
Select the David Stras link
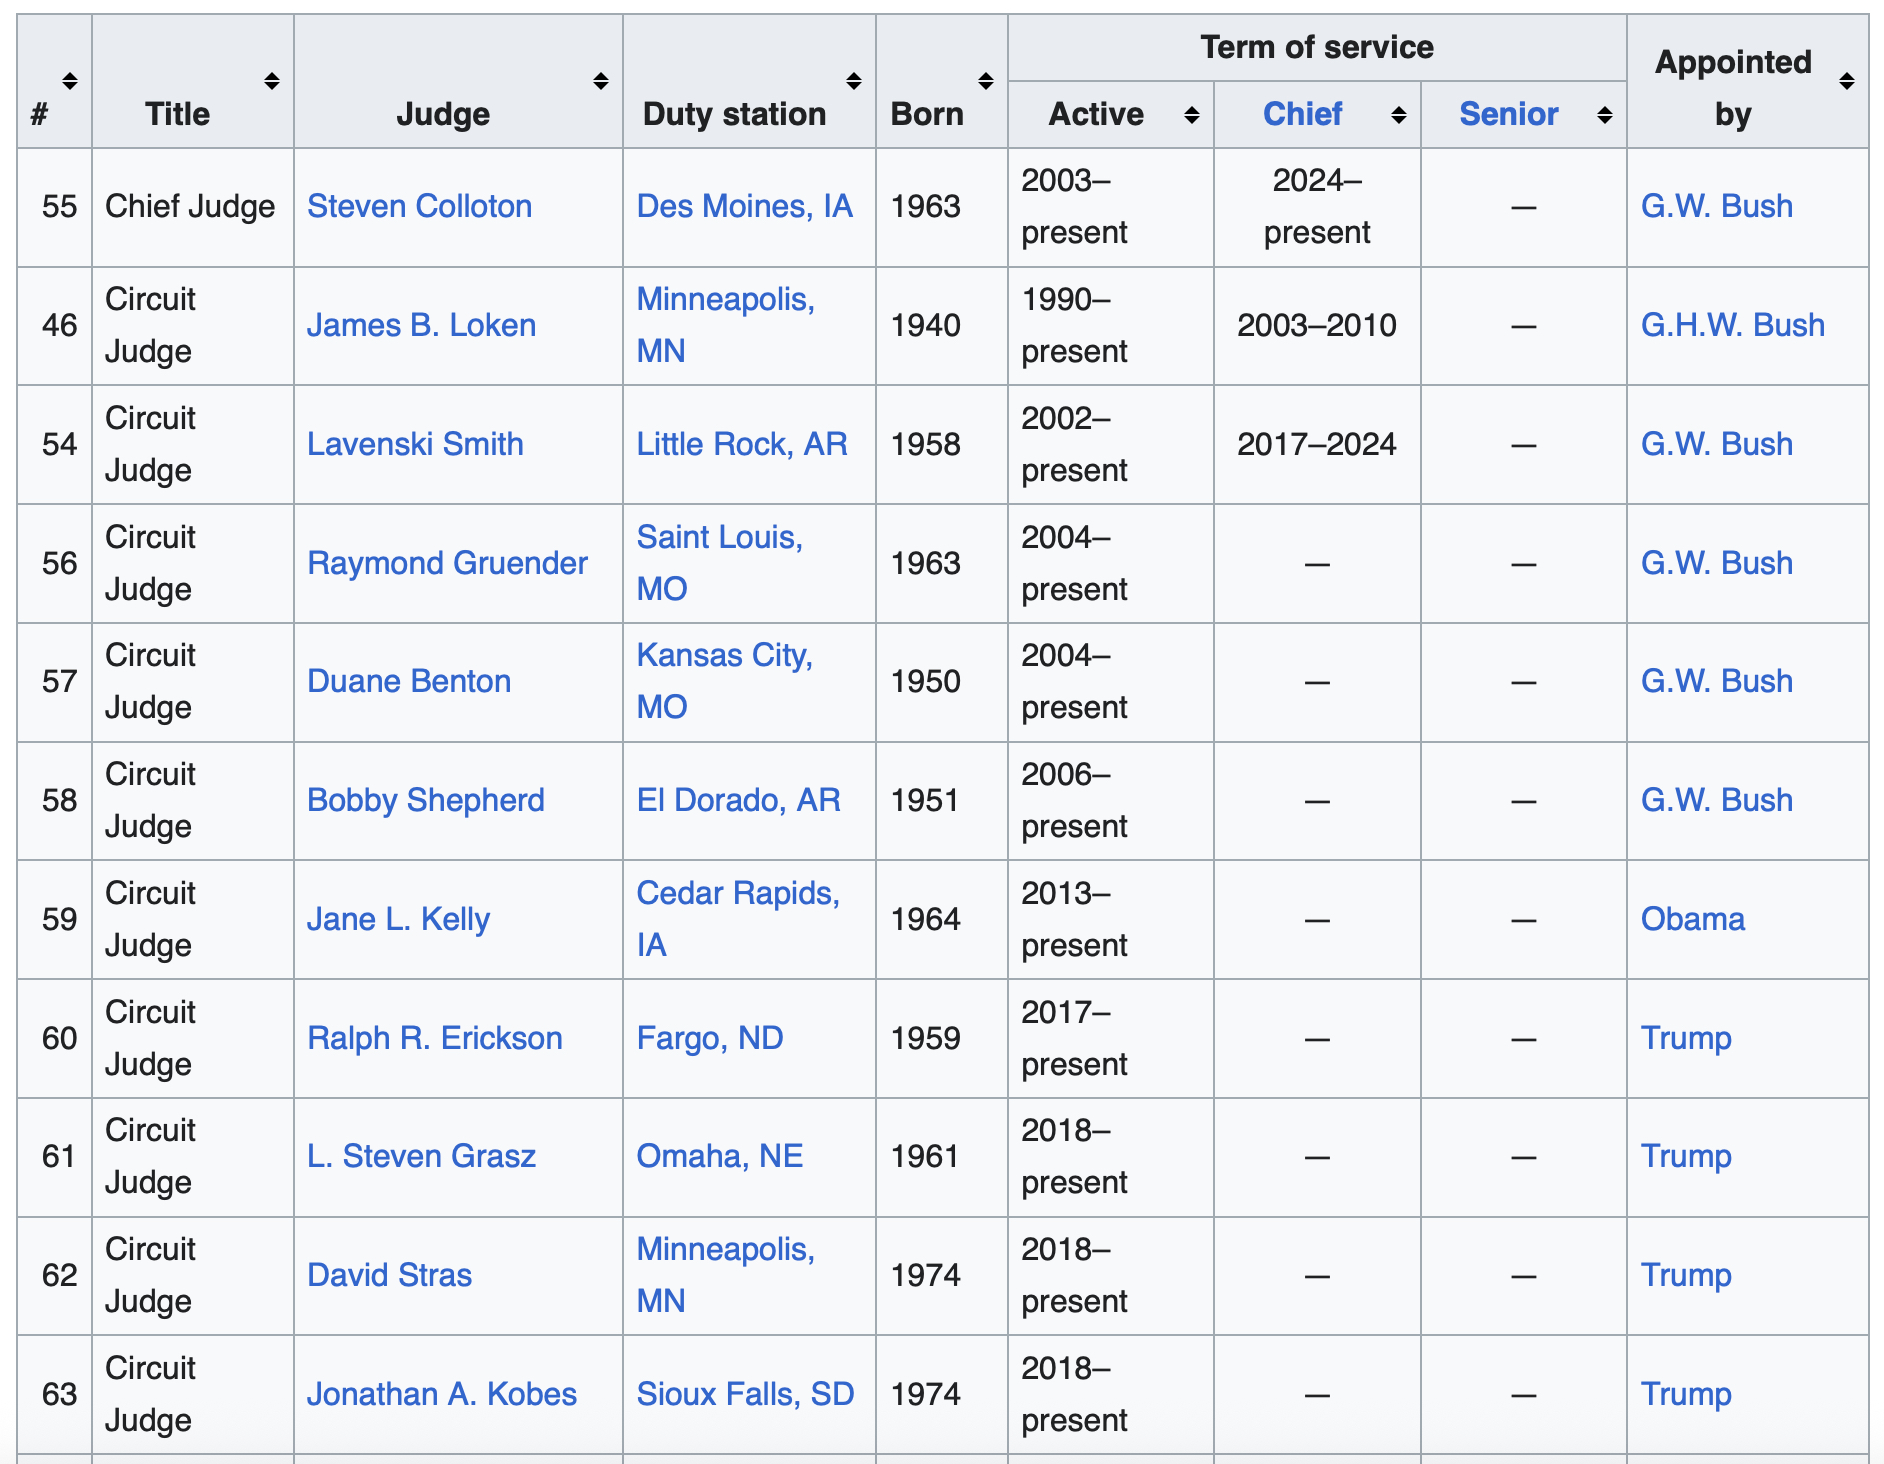389,1275
